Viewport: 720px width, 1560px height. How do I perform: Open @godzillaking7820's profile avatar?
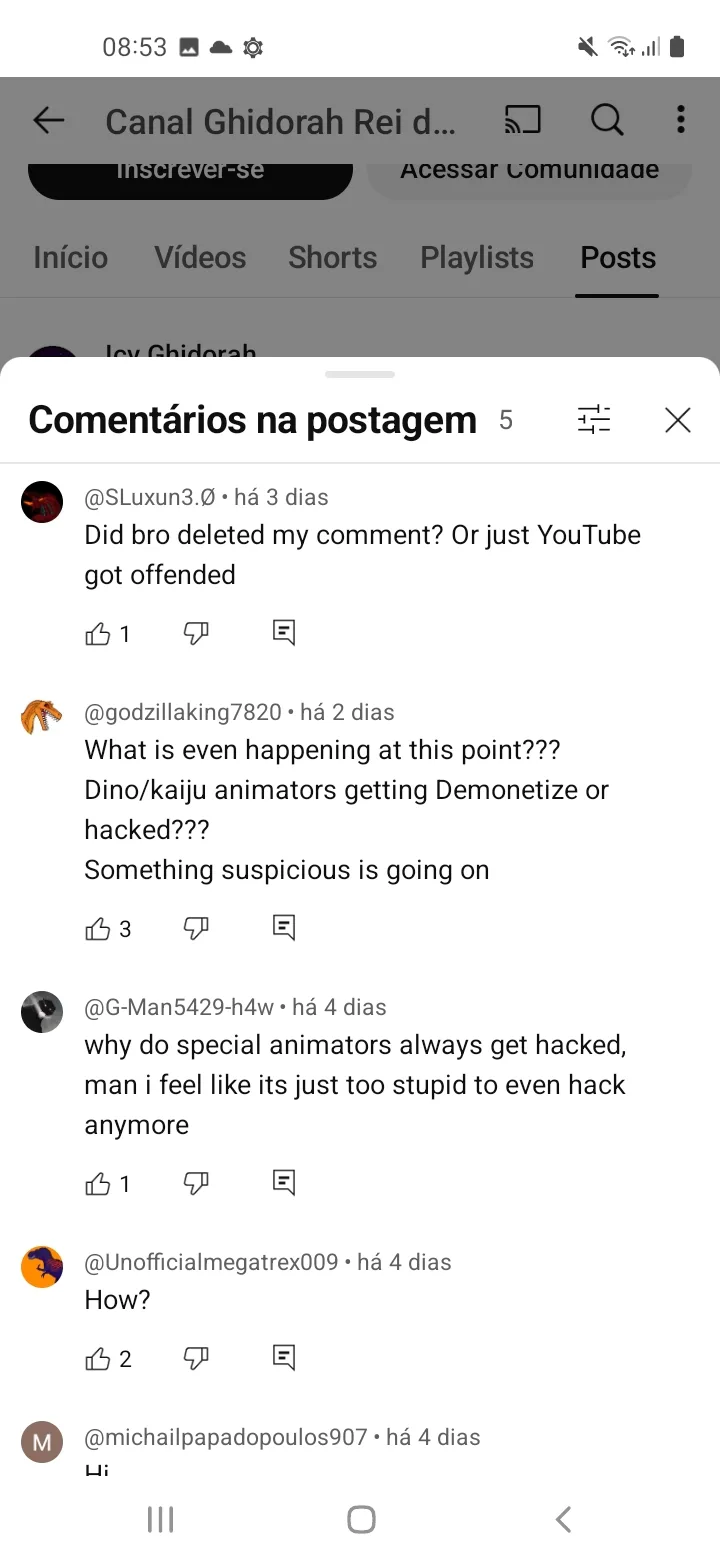[42, 716]
